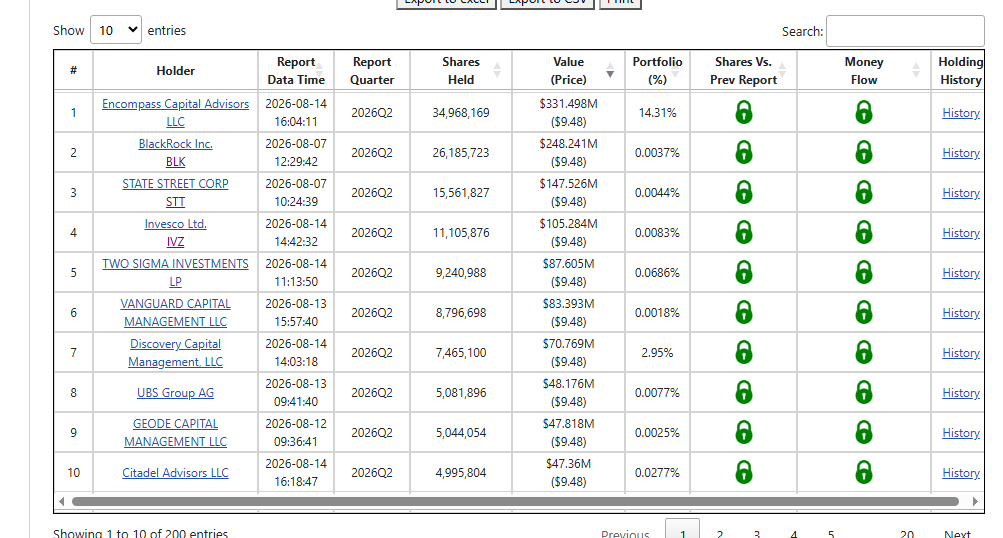
Task: Click the horizontal table scrollbar thumb
Action: (x=516, y=502)
